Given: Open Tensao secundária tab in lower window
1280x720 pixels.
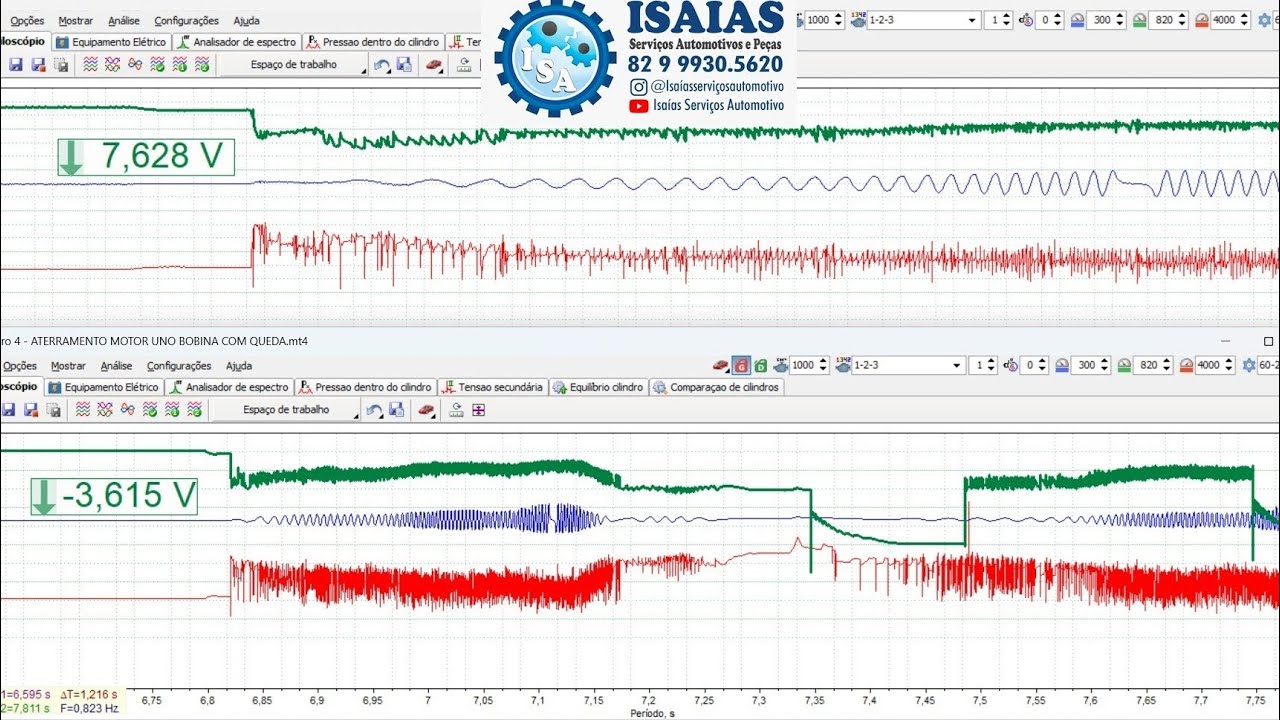Looking at the screenshot, I should point(493,387).
